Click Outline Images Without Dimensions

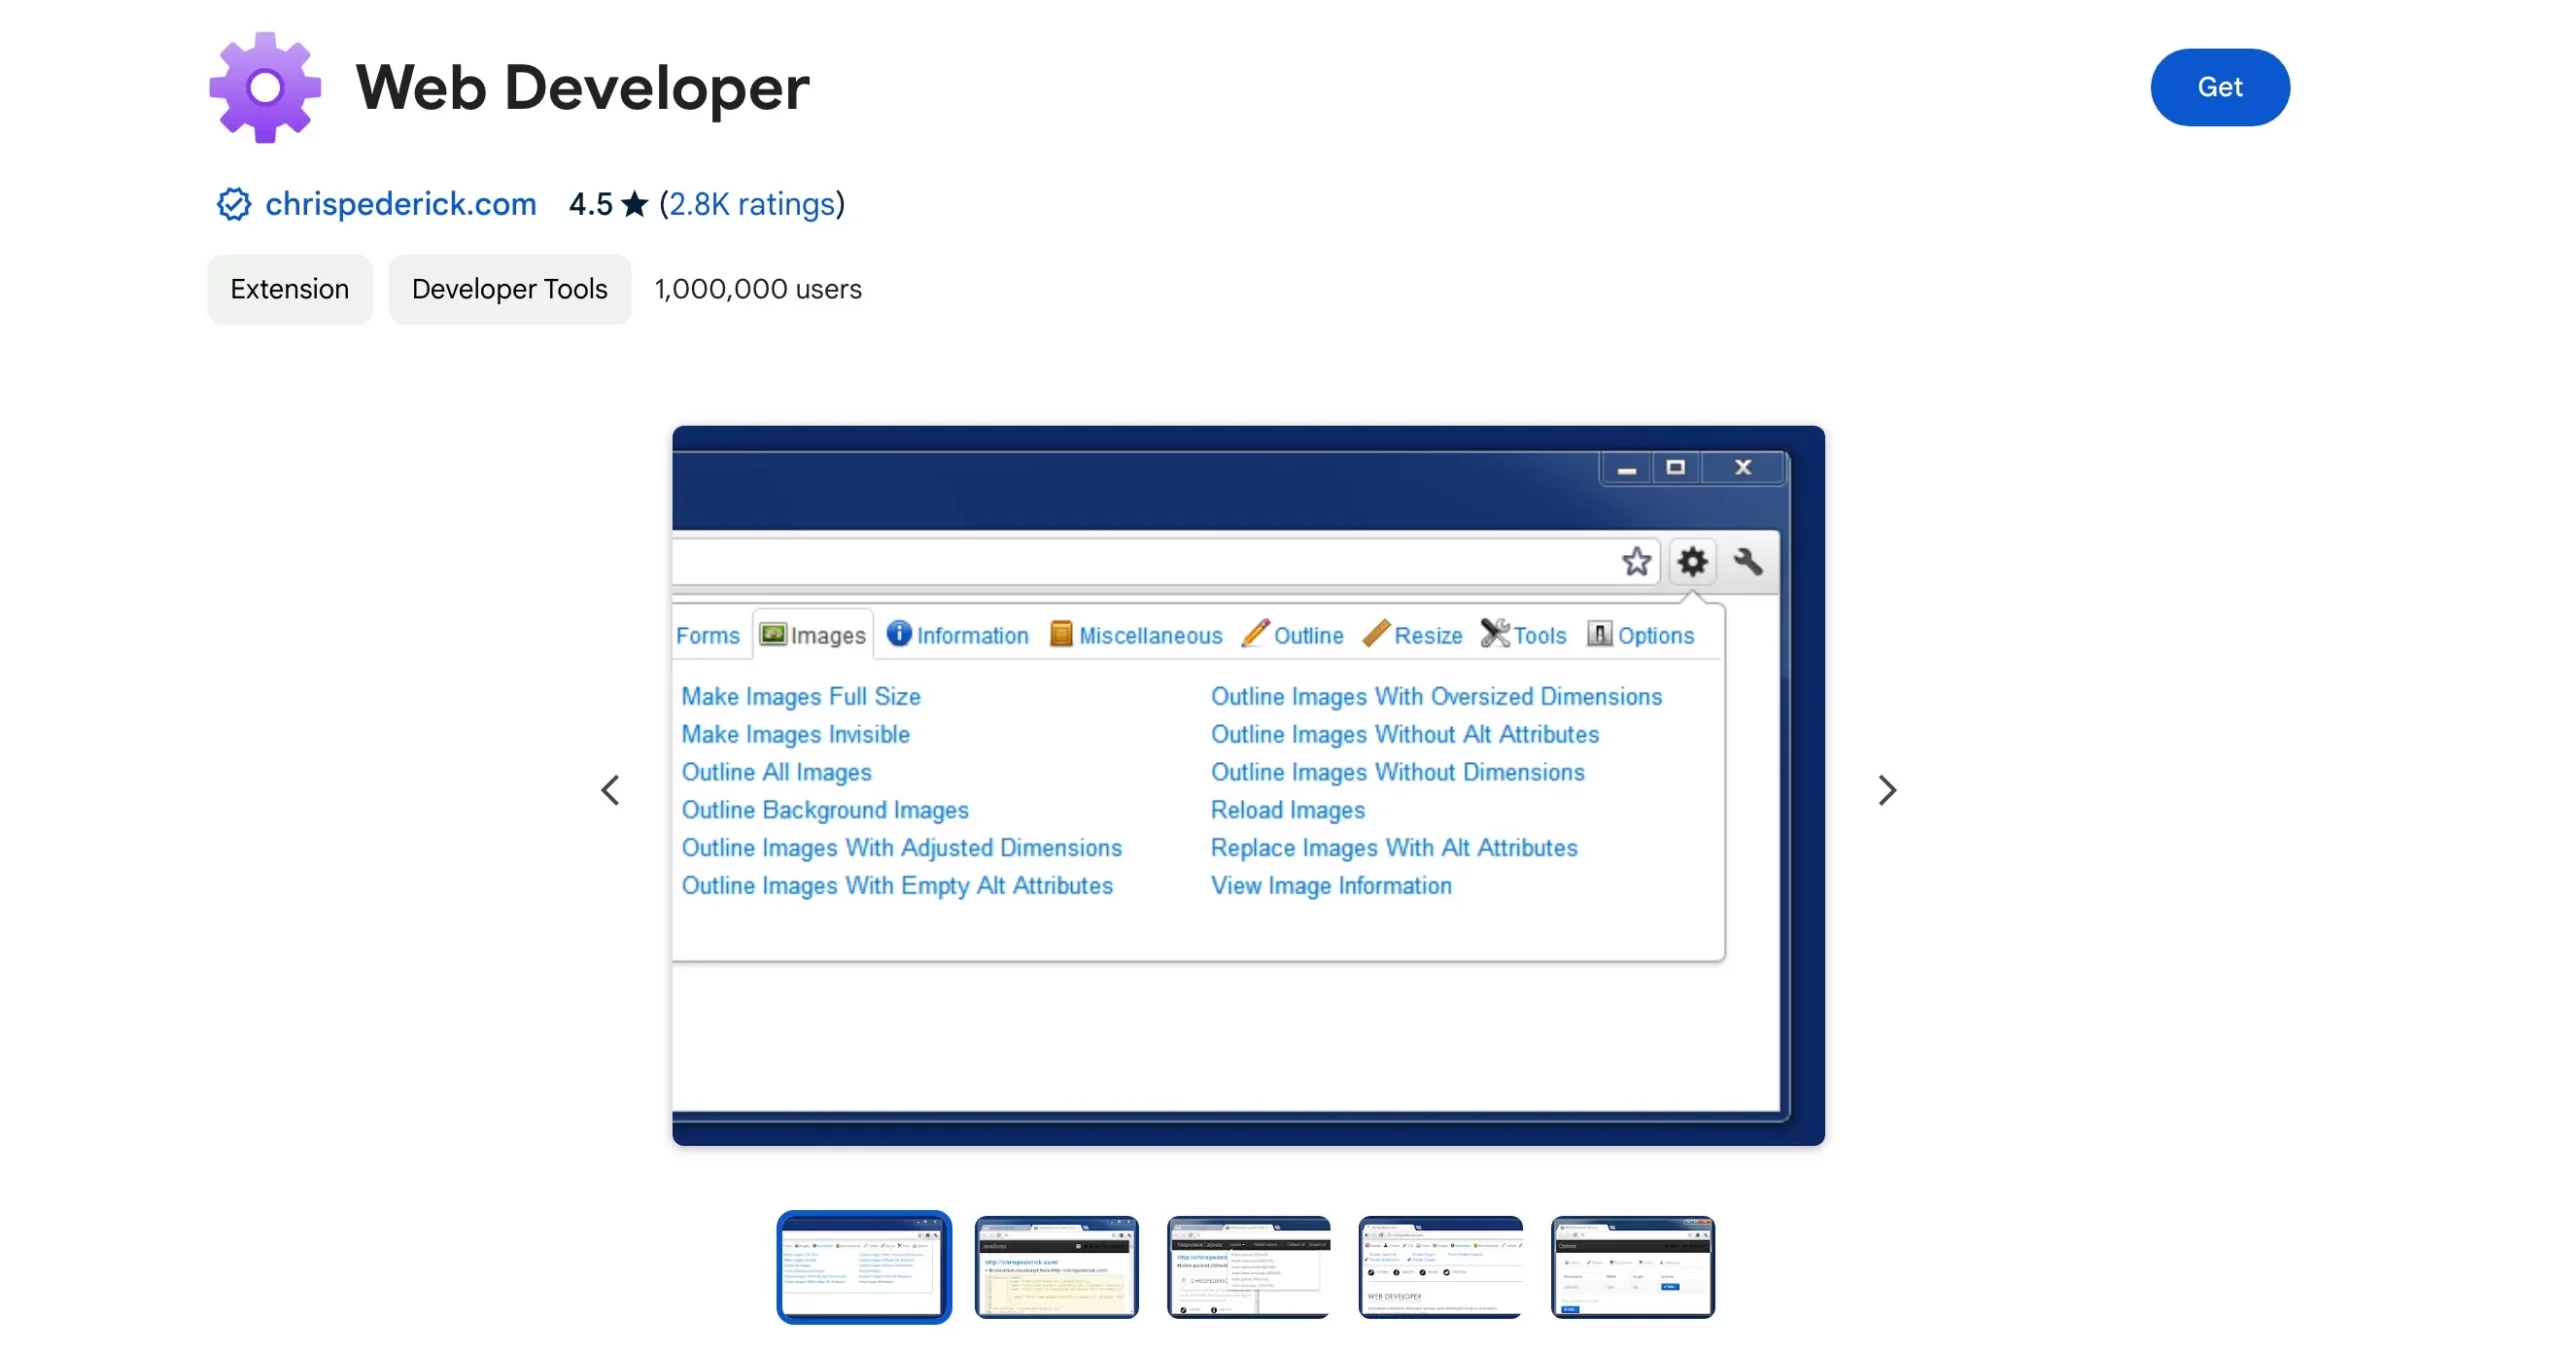[1397, 772]
